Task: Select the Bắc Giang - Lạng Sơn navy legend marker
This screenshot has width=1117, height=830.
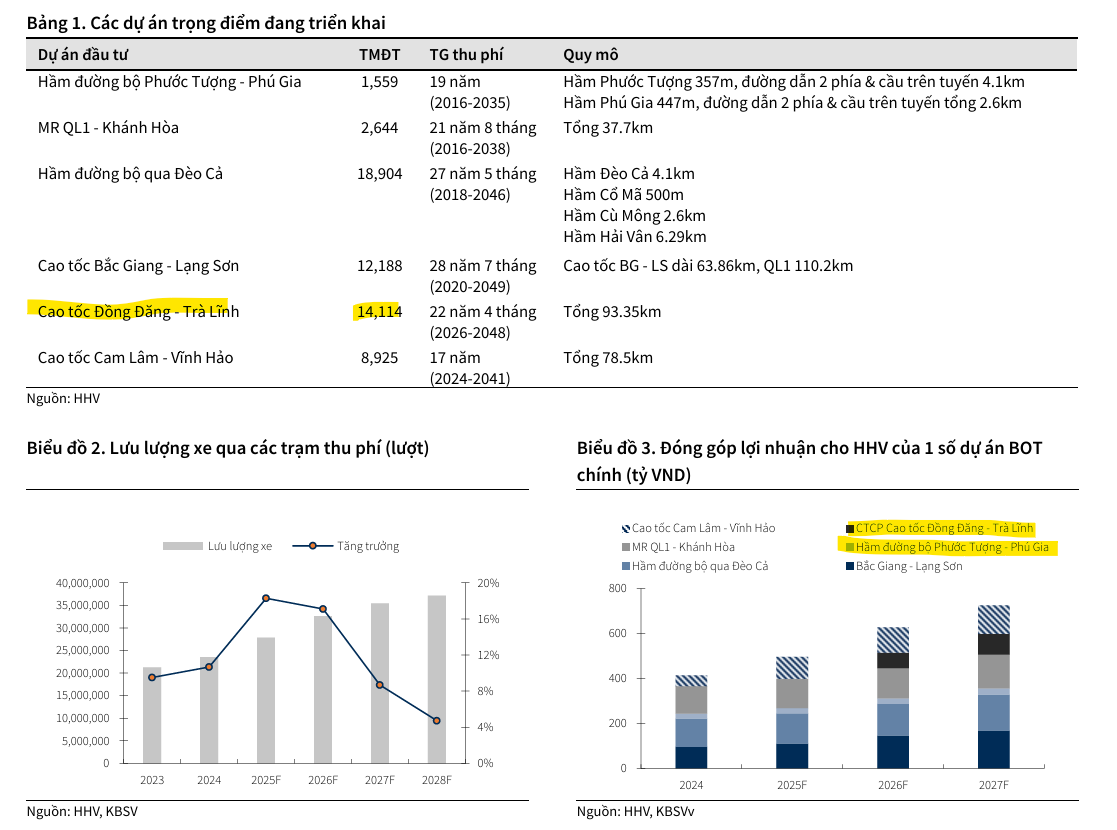Action: (x=849, y=566)
